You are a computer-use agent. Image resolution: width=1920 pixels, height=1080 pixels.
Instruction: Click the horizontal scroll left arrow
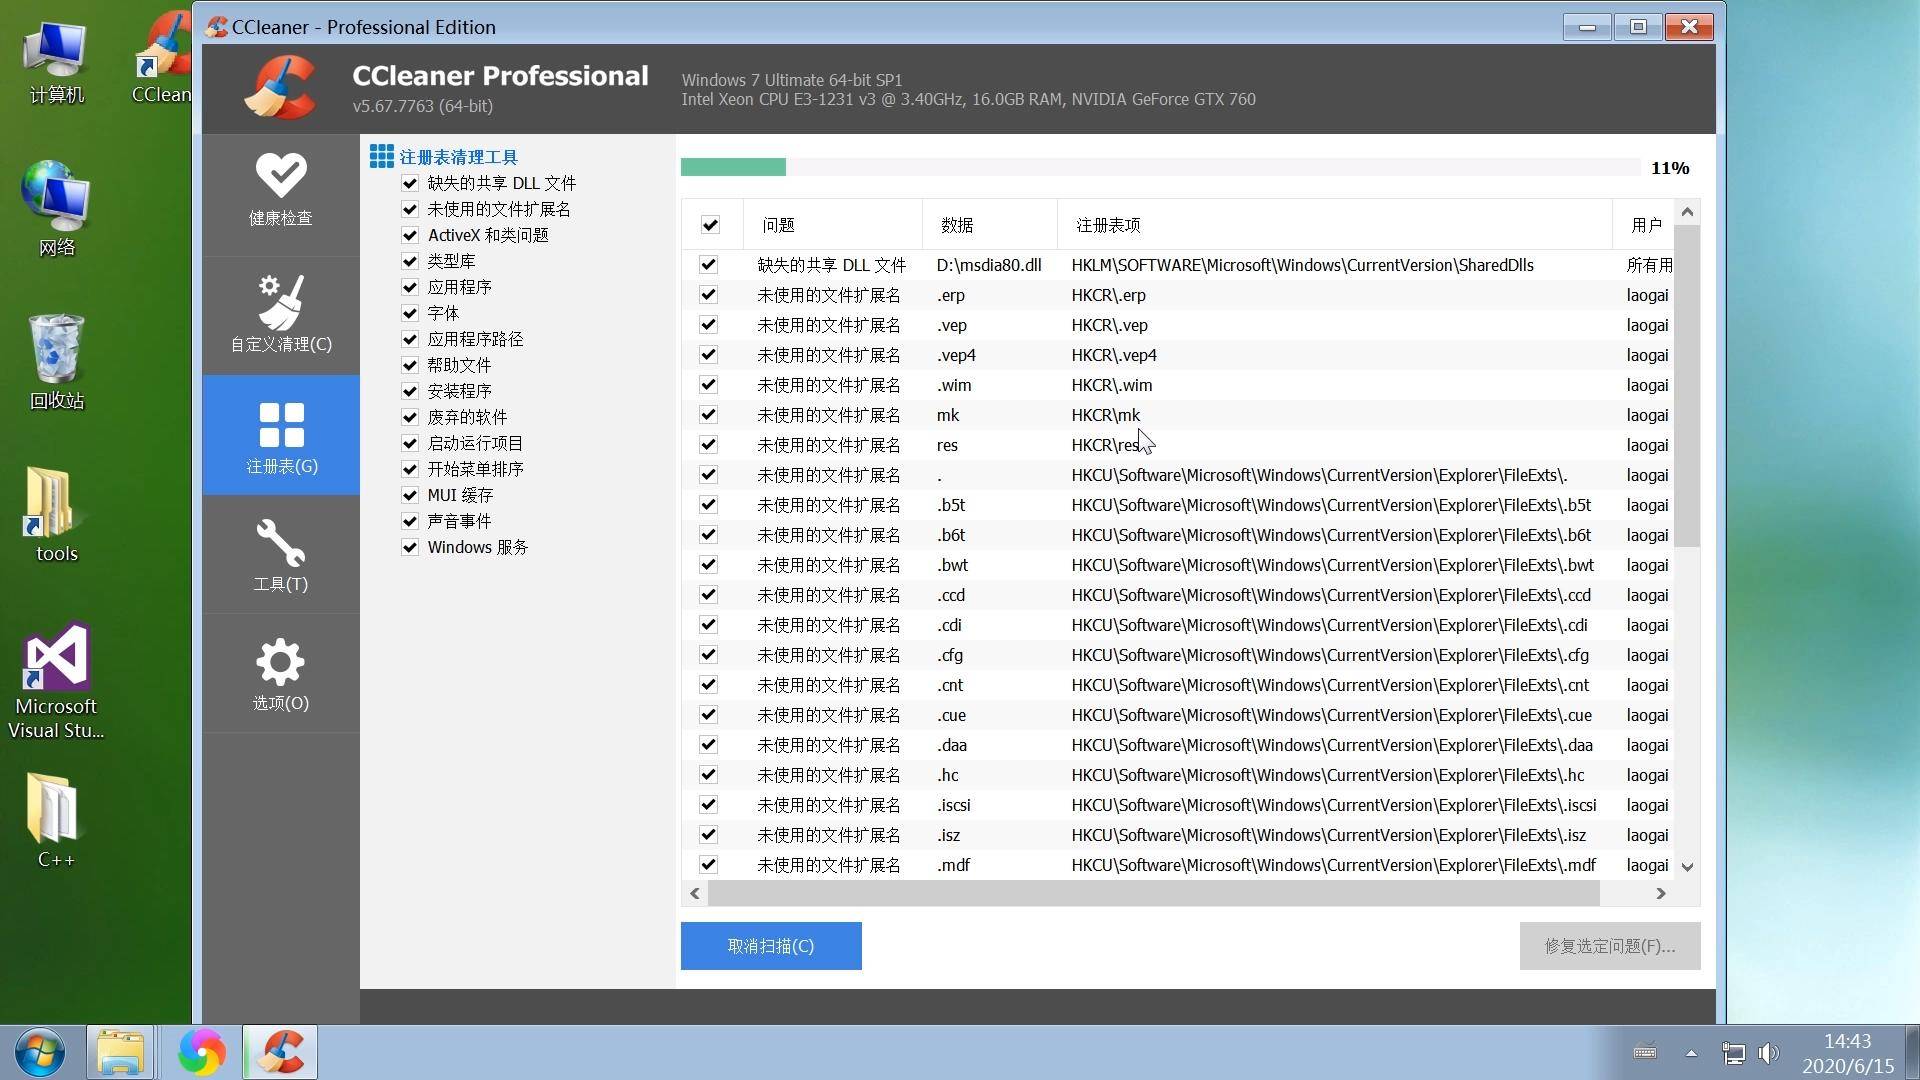pyautogui.click(x=695, y=893)
